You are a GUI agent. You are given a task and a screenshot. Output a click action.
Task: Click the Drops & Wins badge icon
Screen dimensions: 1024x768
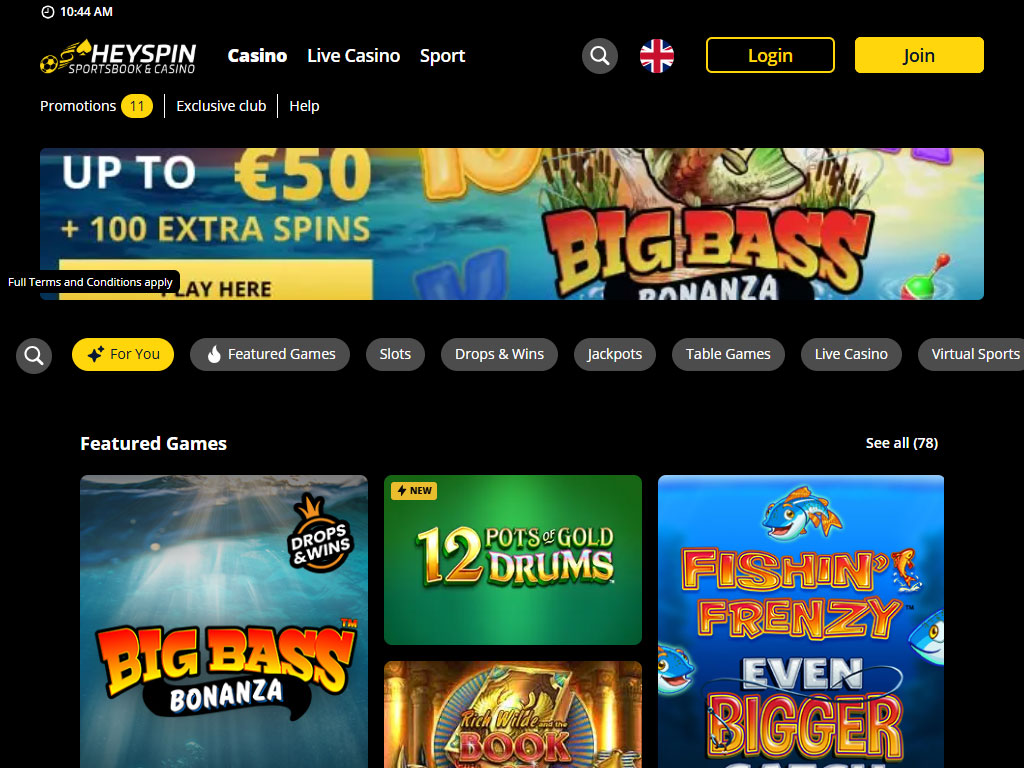pyautogui.click(x=320, y=534)
